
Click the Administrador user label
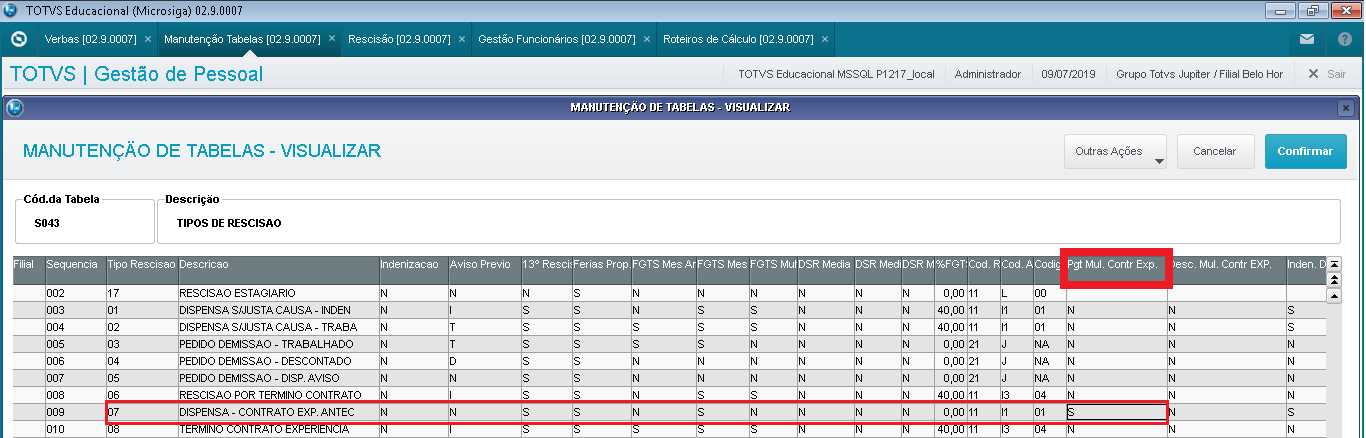click(988, 74)
